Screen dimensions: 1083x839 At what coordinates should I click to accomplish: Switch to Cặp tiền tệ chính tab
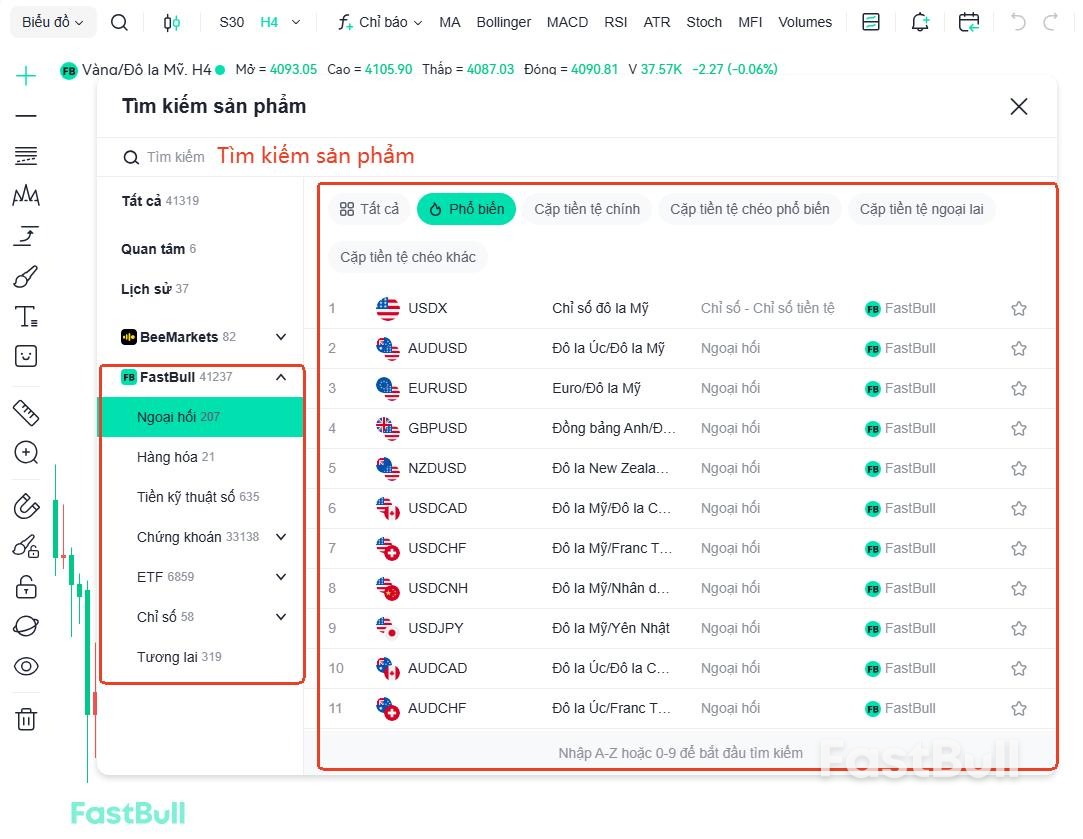586,209
